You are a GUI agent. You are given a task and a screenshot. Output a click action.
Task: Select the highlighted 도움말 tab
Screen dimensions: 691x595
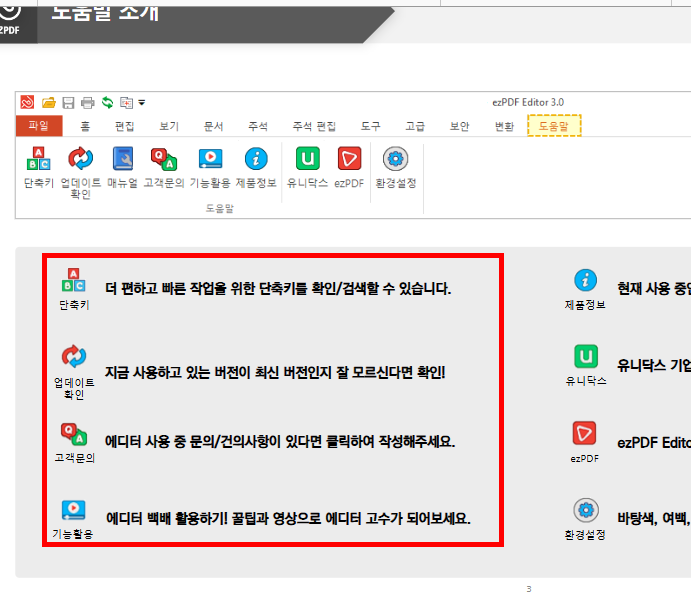(554, 126)
